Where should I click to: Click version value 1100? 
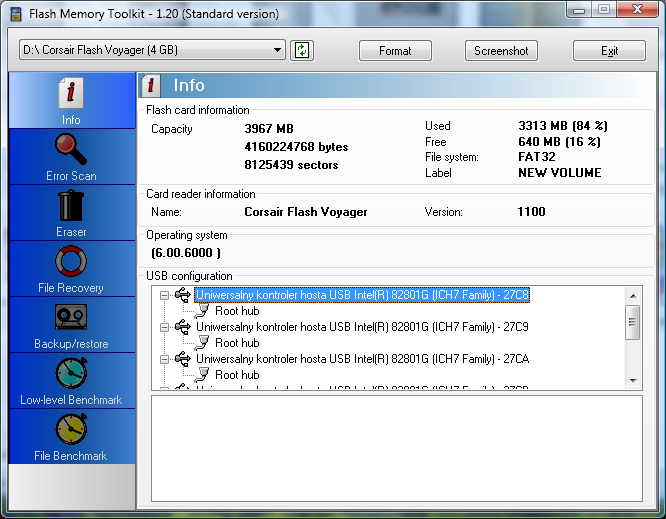tap(531, 212)
